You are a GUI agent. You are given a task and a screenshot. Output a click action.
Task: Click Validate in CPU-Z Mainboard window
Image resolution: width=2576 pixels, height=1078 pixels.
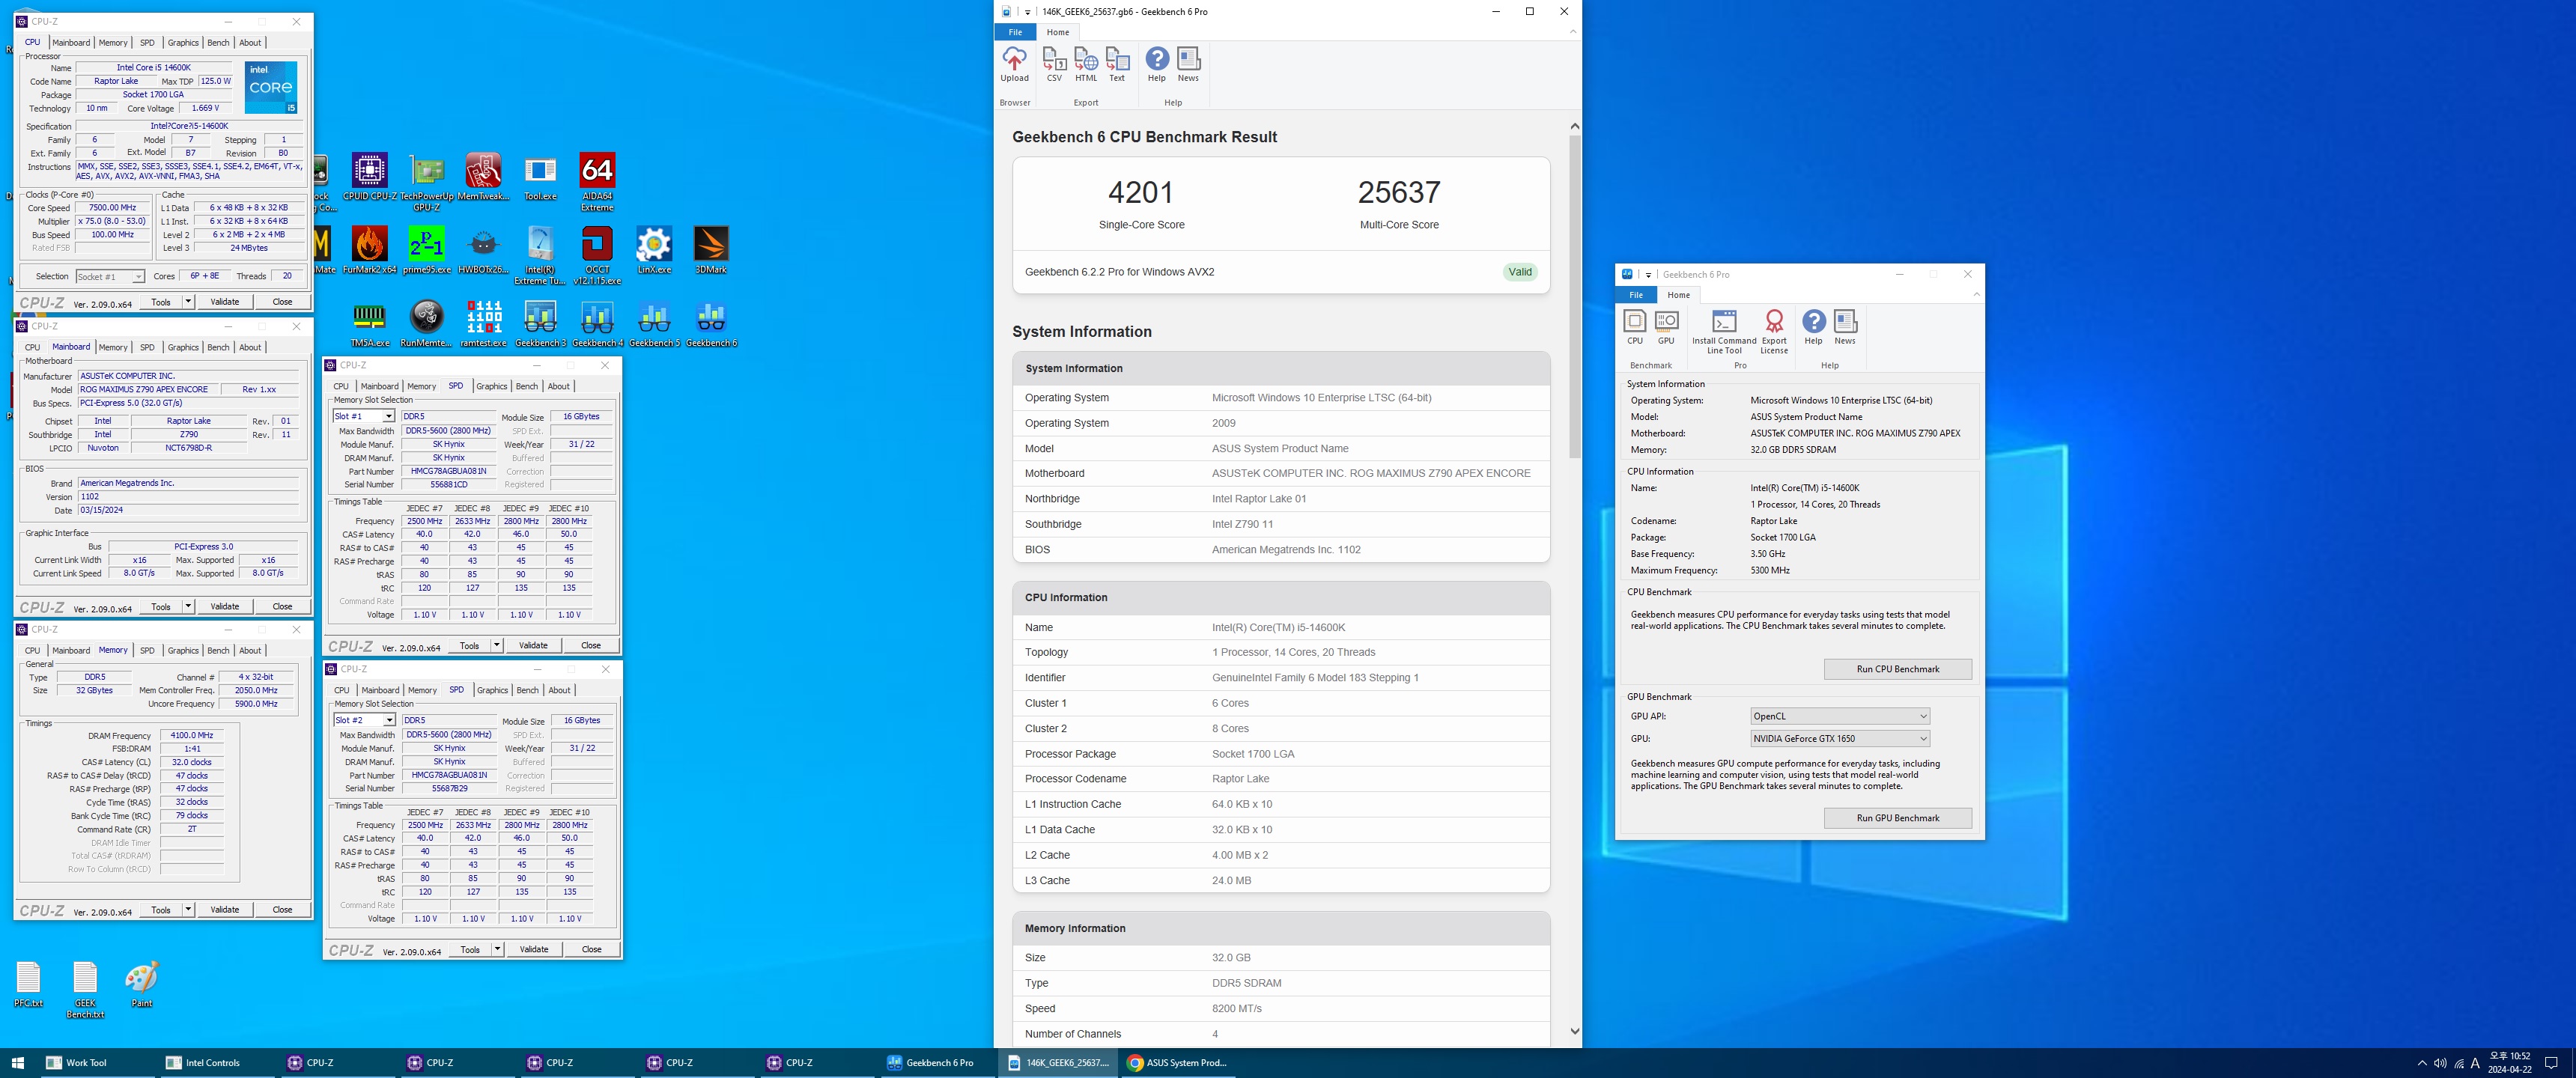[x=225, y=606]
